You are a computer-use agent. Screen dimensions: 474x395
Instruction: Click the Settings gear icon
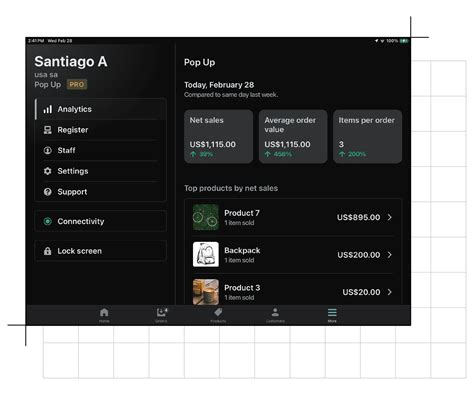(x=48, y=171)
